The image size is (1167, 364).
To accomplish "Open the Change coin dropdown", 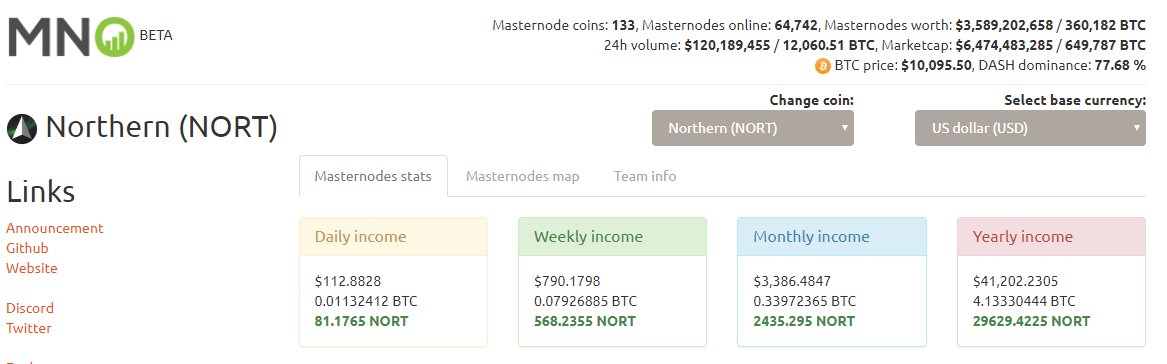I will (x=752, y=128).
